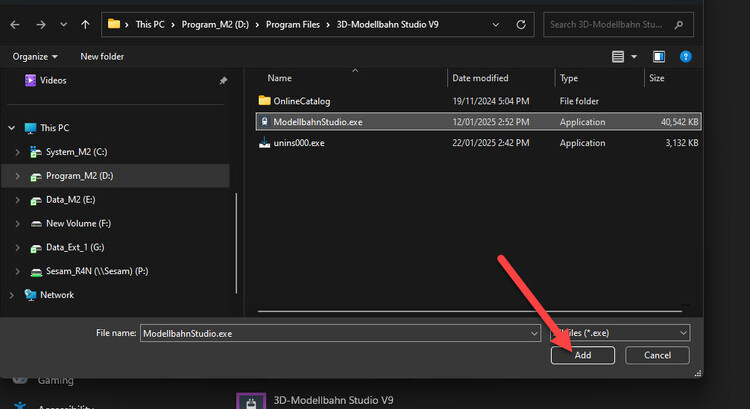Refresh the current folder view

coord(521,24)
